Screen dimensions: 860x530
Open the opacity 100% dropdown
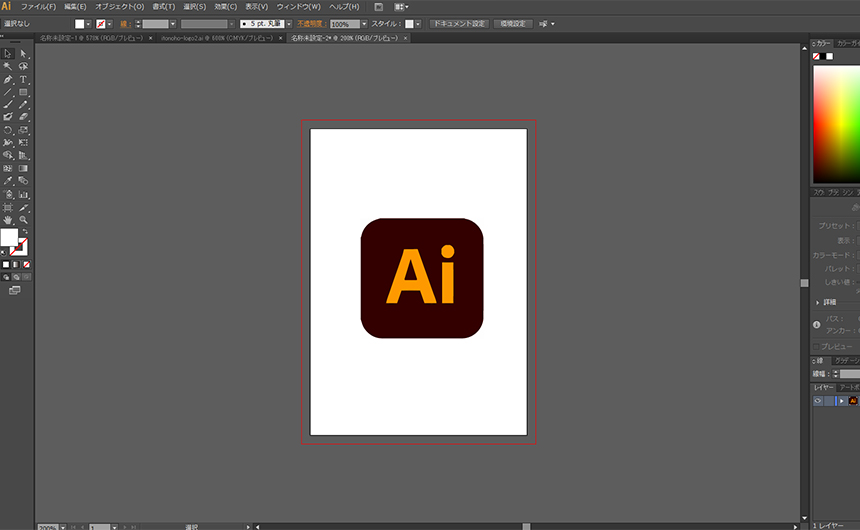coord(364,23)
